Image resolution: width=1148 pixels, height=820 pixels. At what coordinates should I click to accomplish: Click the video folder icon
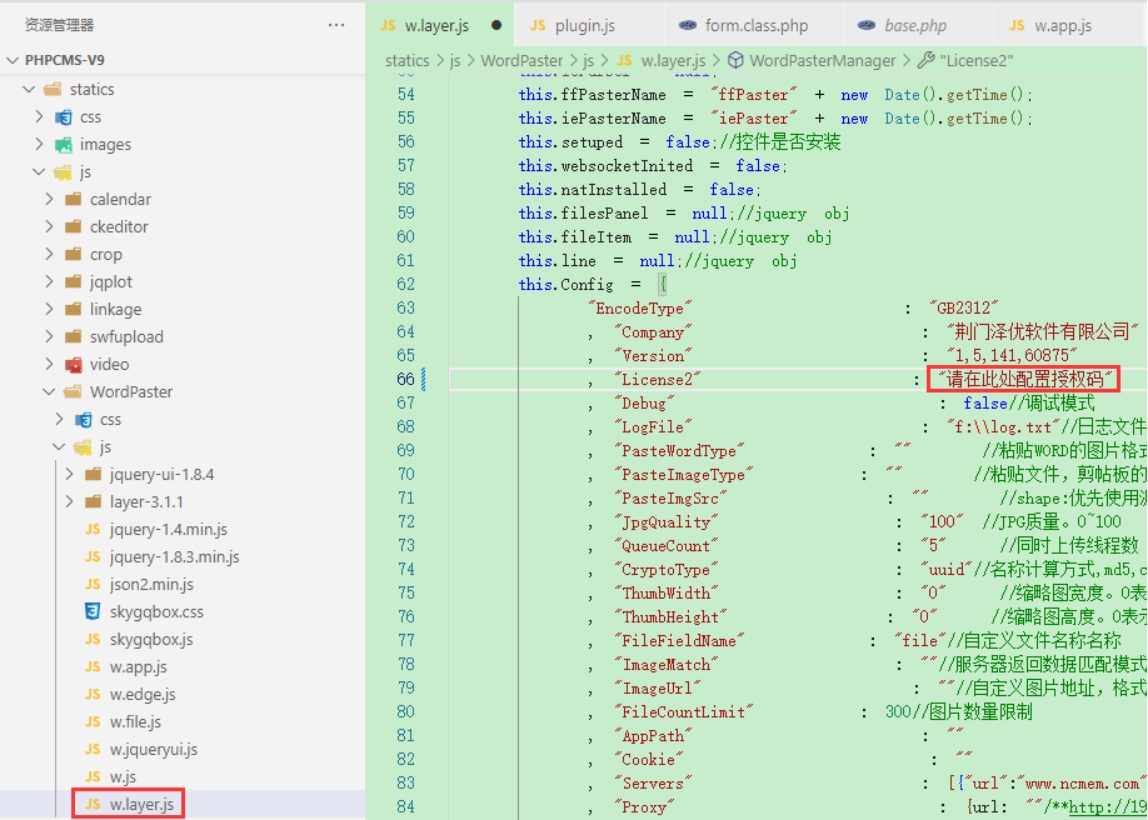74,364
